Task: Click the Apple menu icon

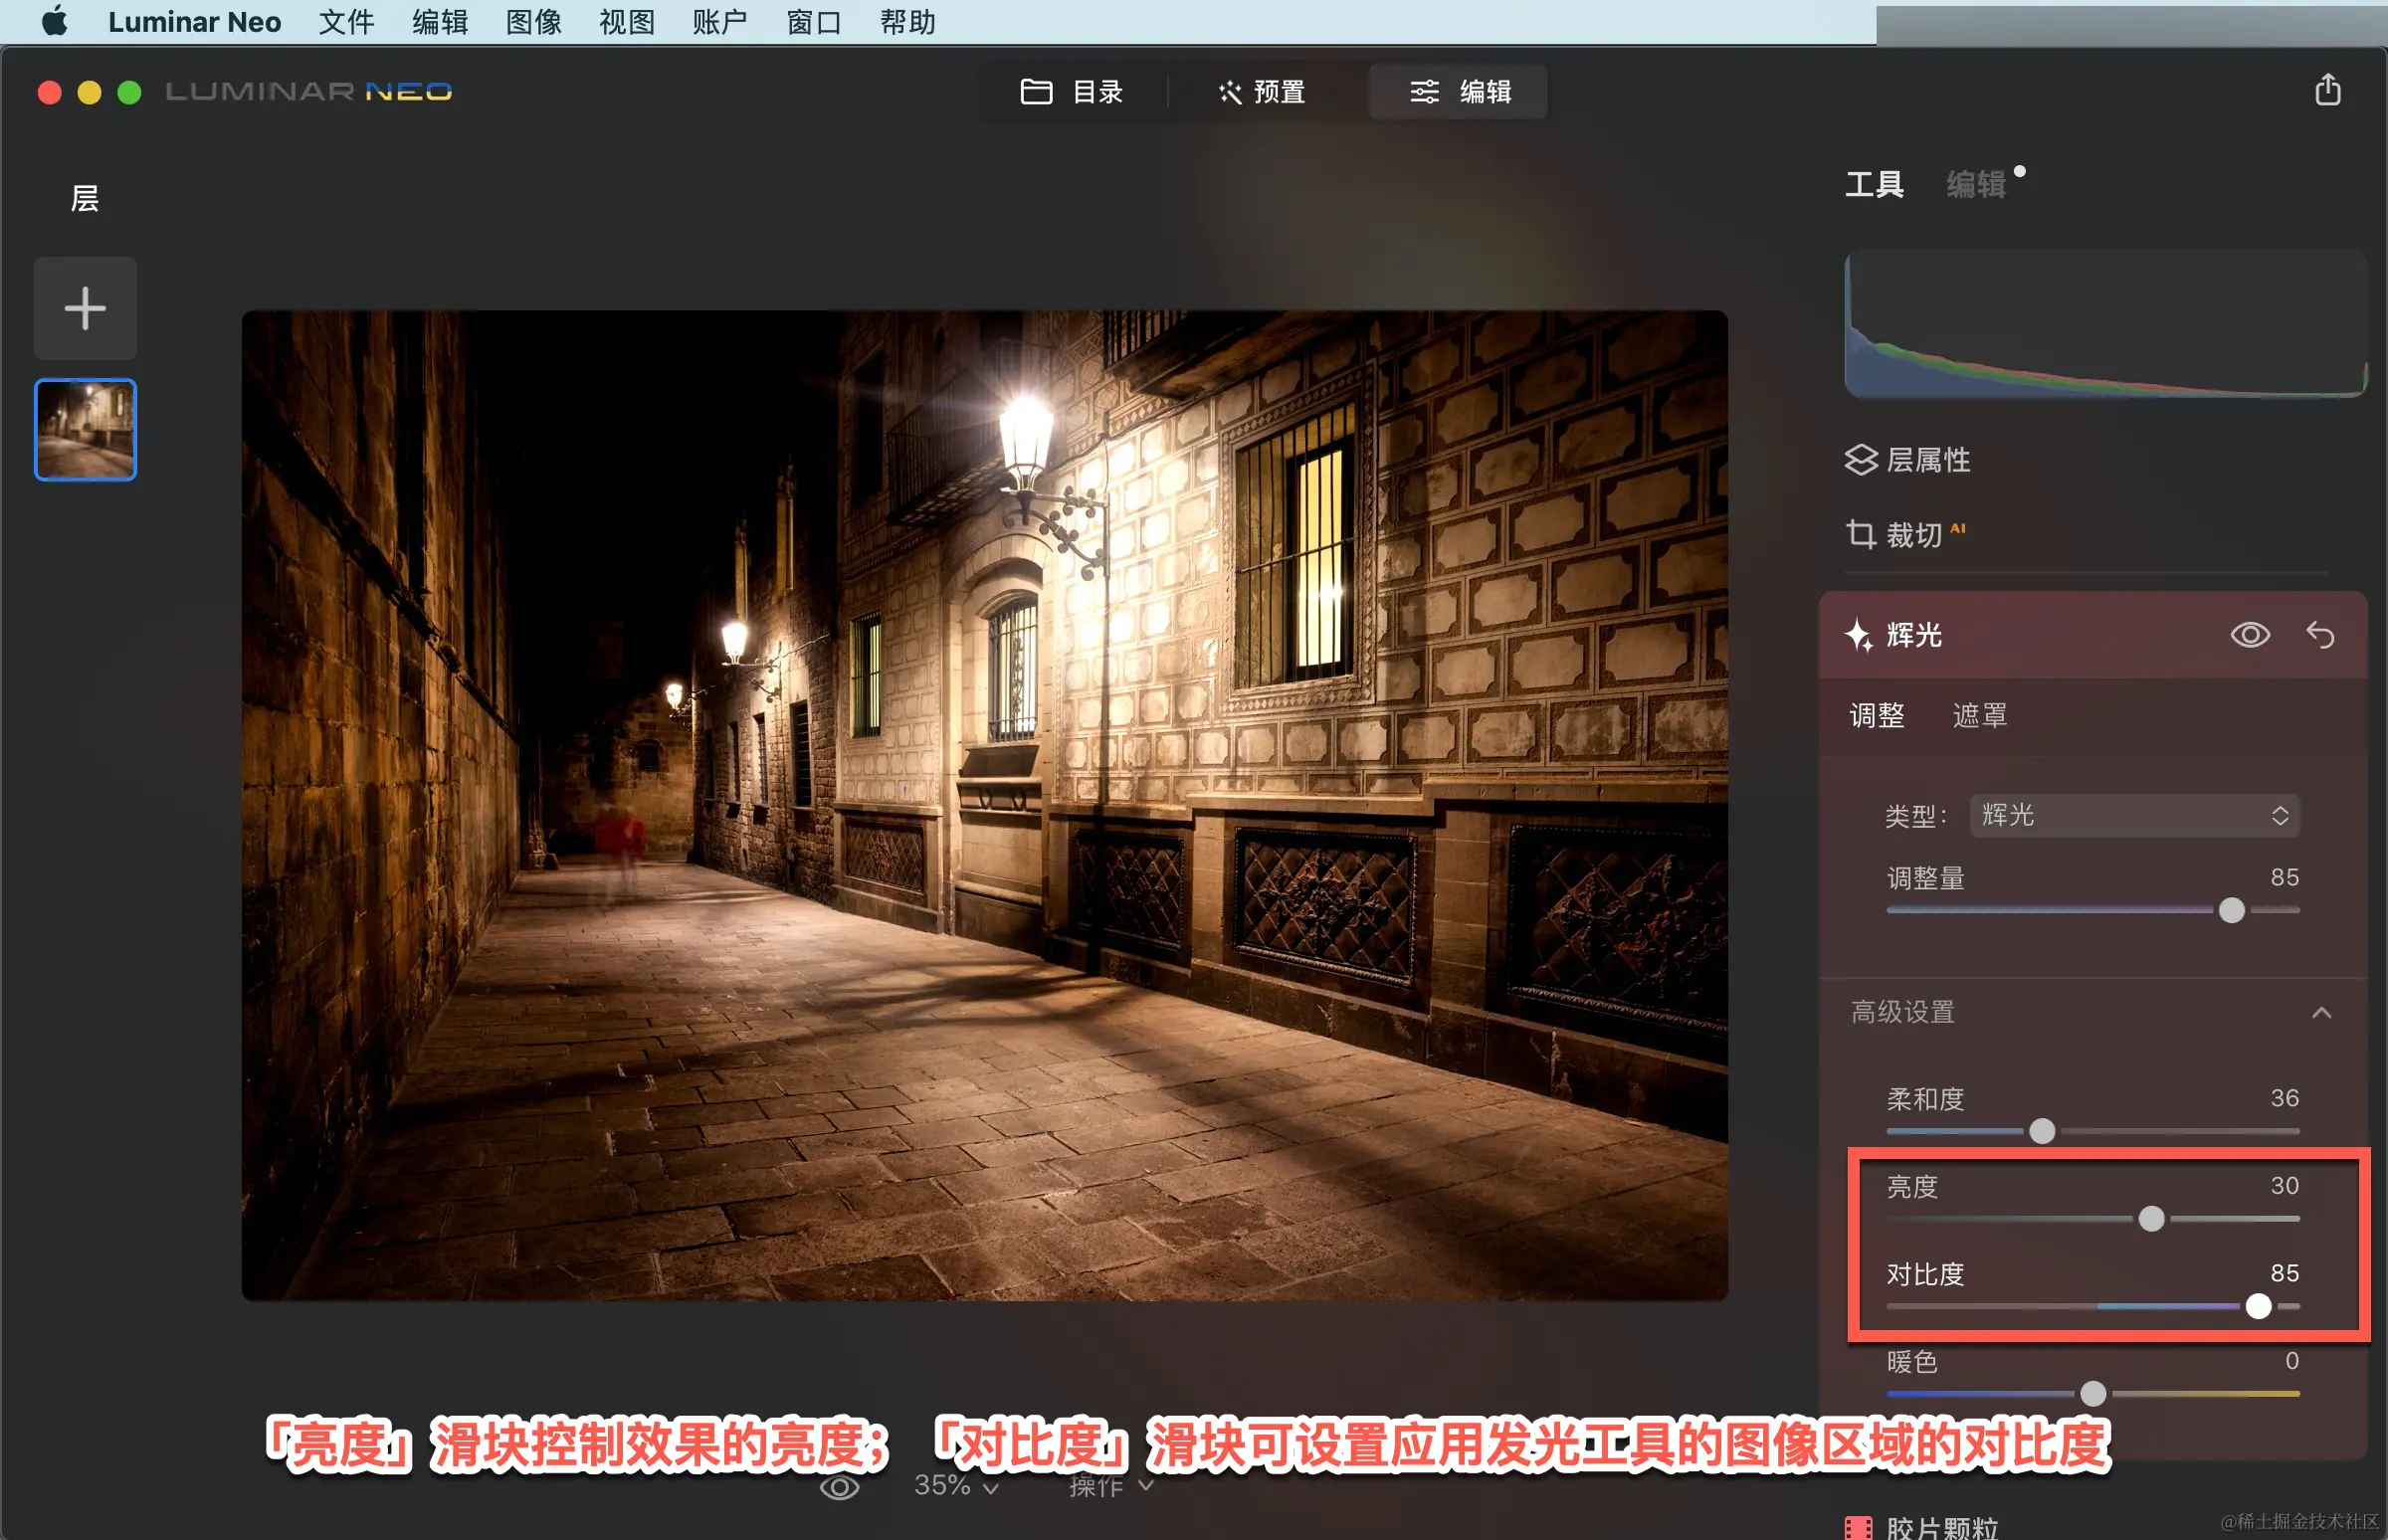Action: [55, 21]
